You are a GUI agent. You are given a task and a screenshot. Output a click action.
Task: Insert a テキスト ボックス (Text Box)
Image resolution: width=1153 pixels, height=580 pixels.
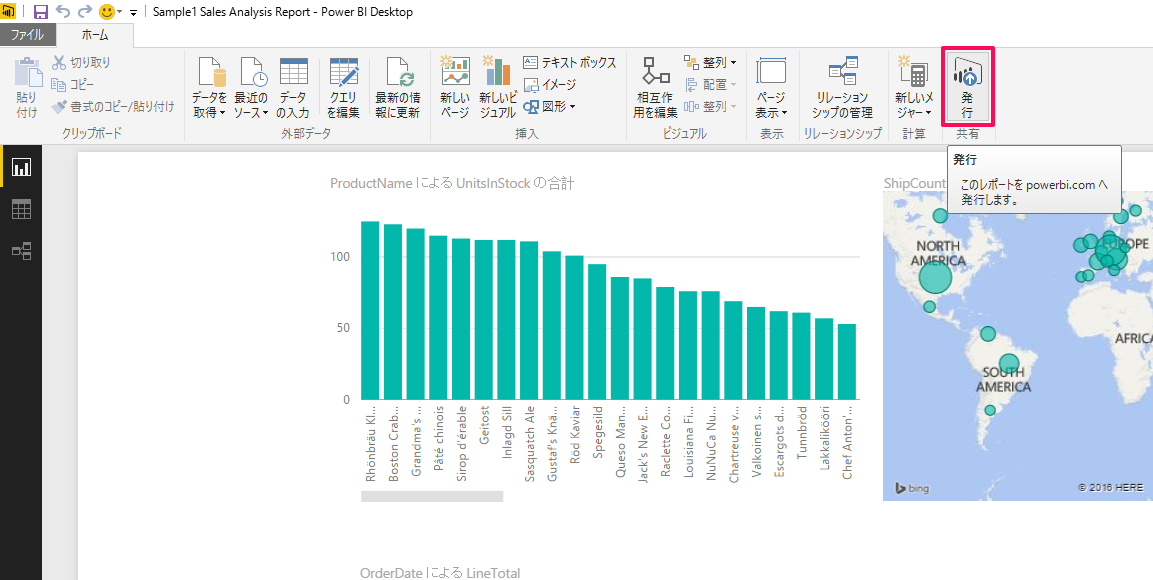(569, 62)
